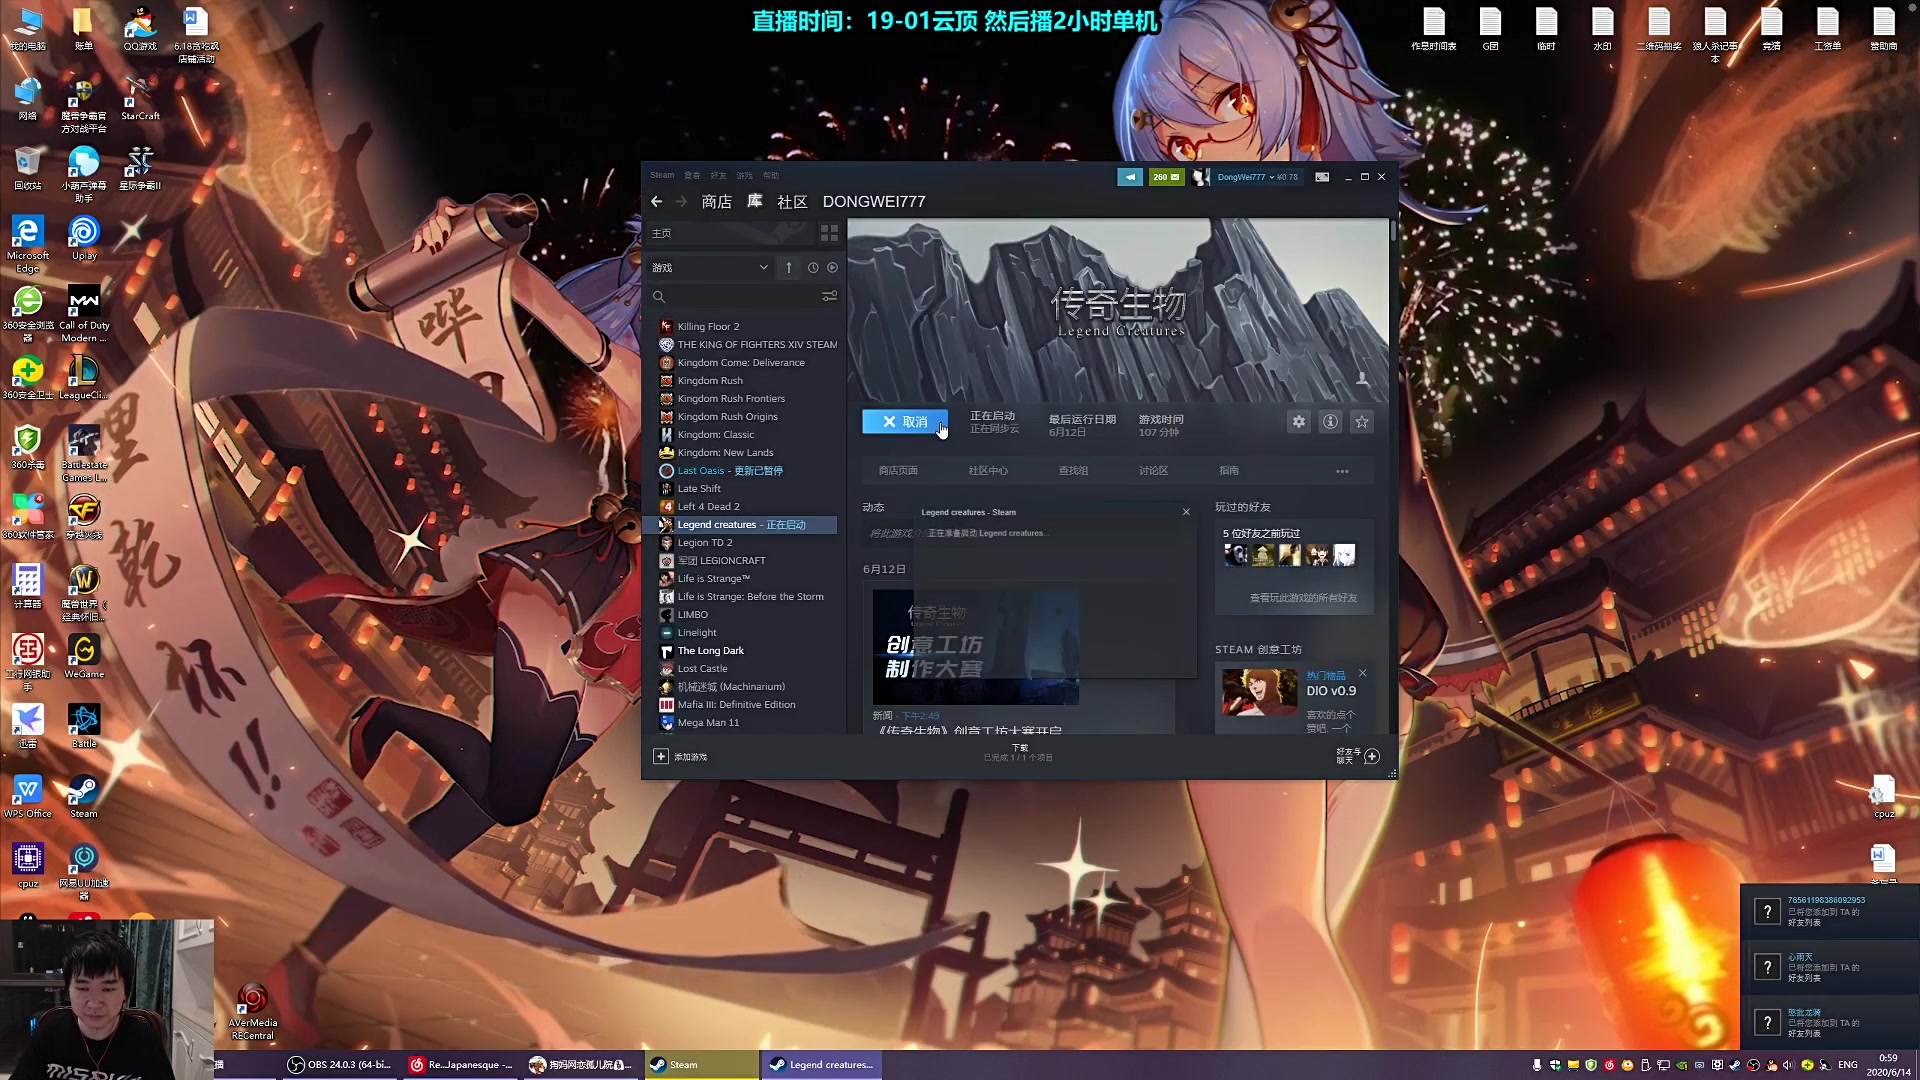
Task: Open friends and chat icon
Action: tap(1372, 756)
